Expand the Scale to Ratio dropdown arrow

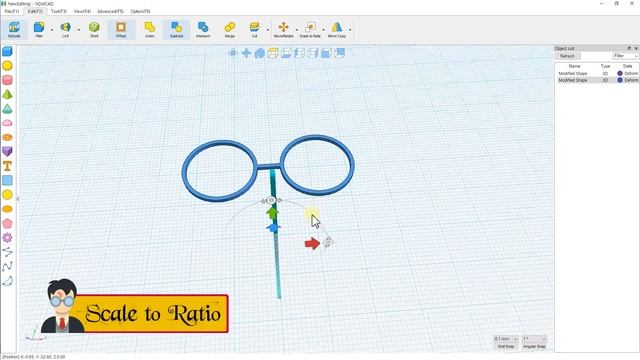point(323,30)
